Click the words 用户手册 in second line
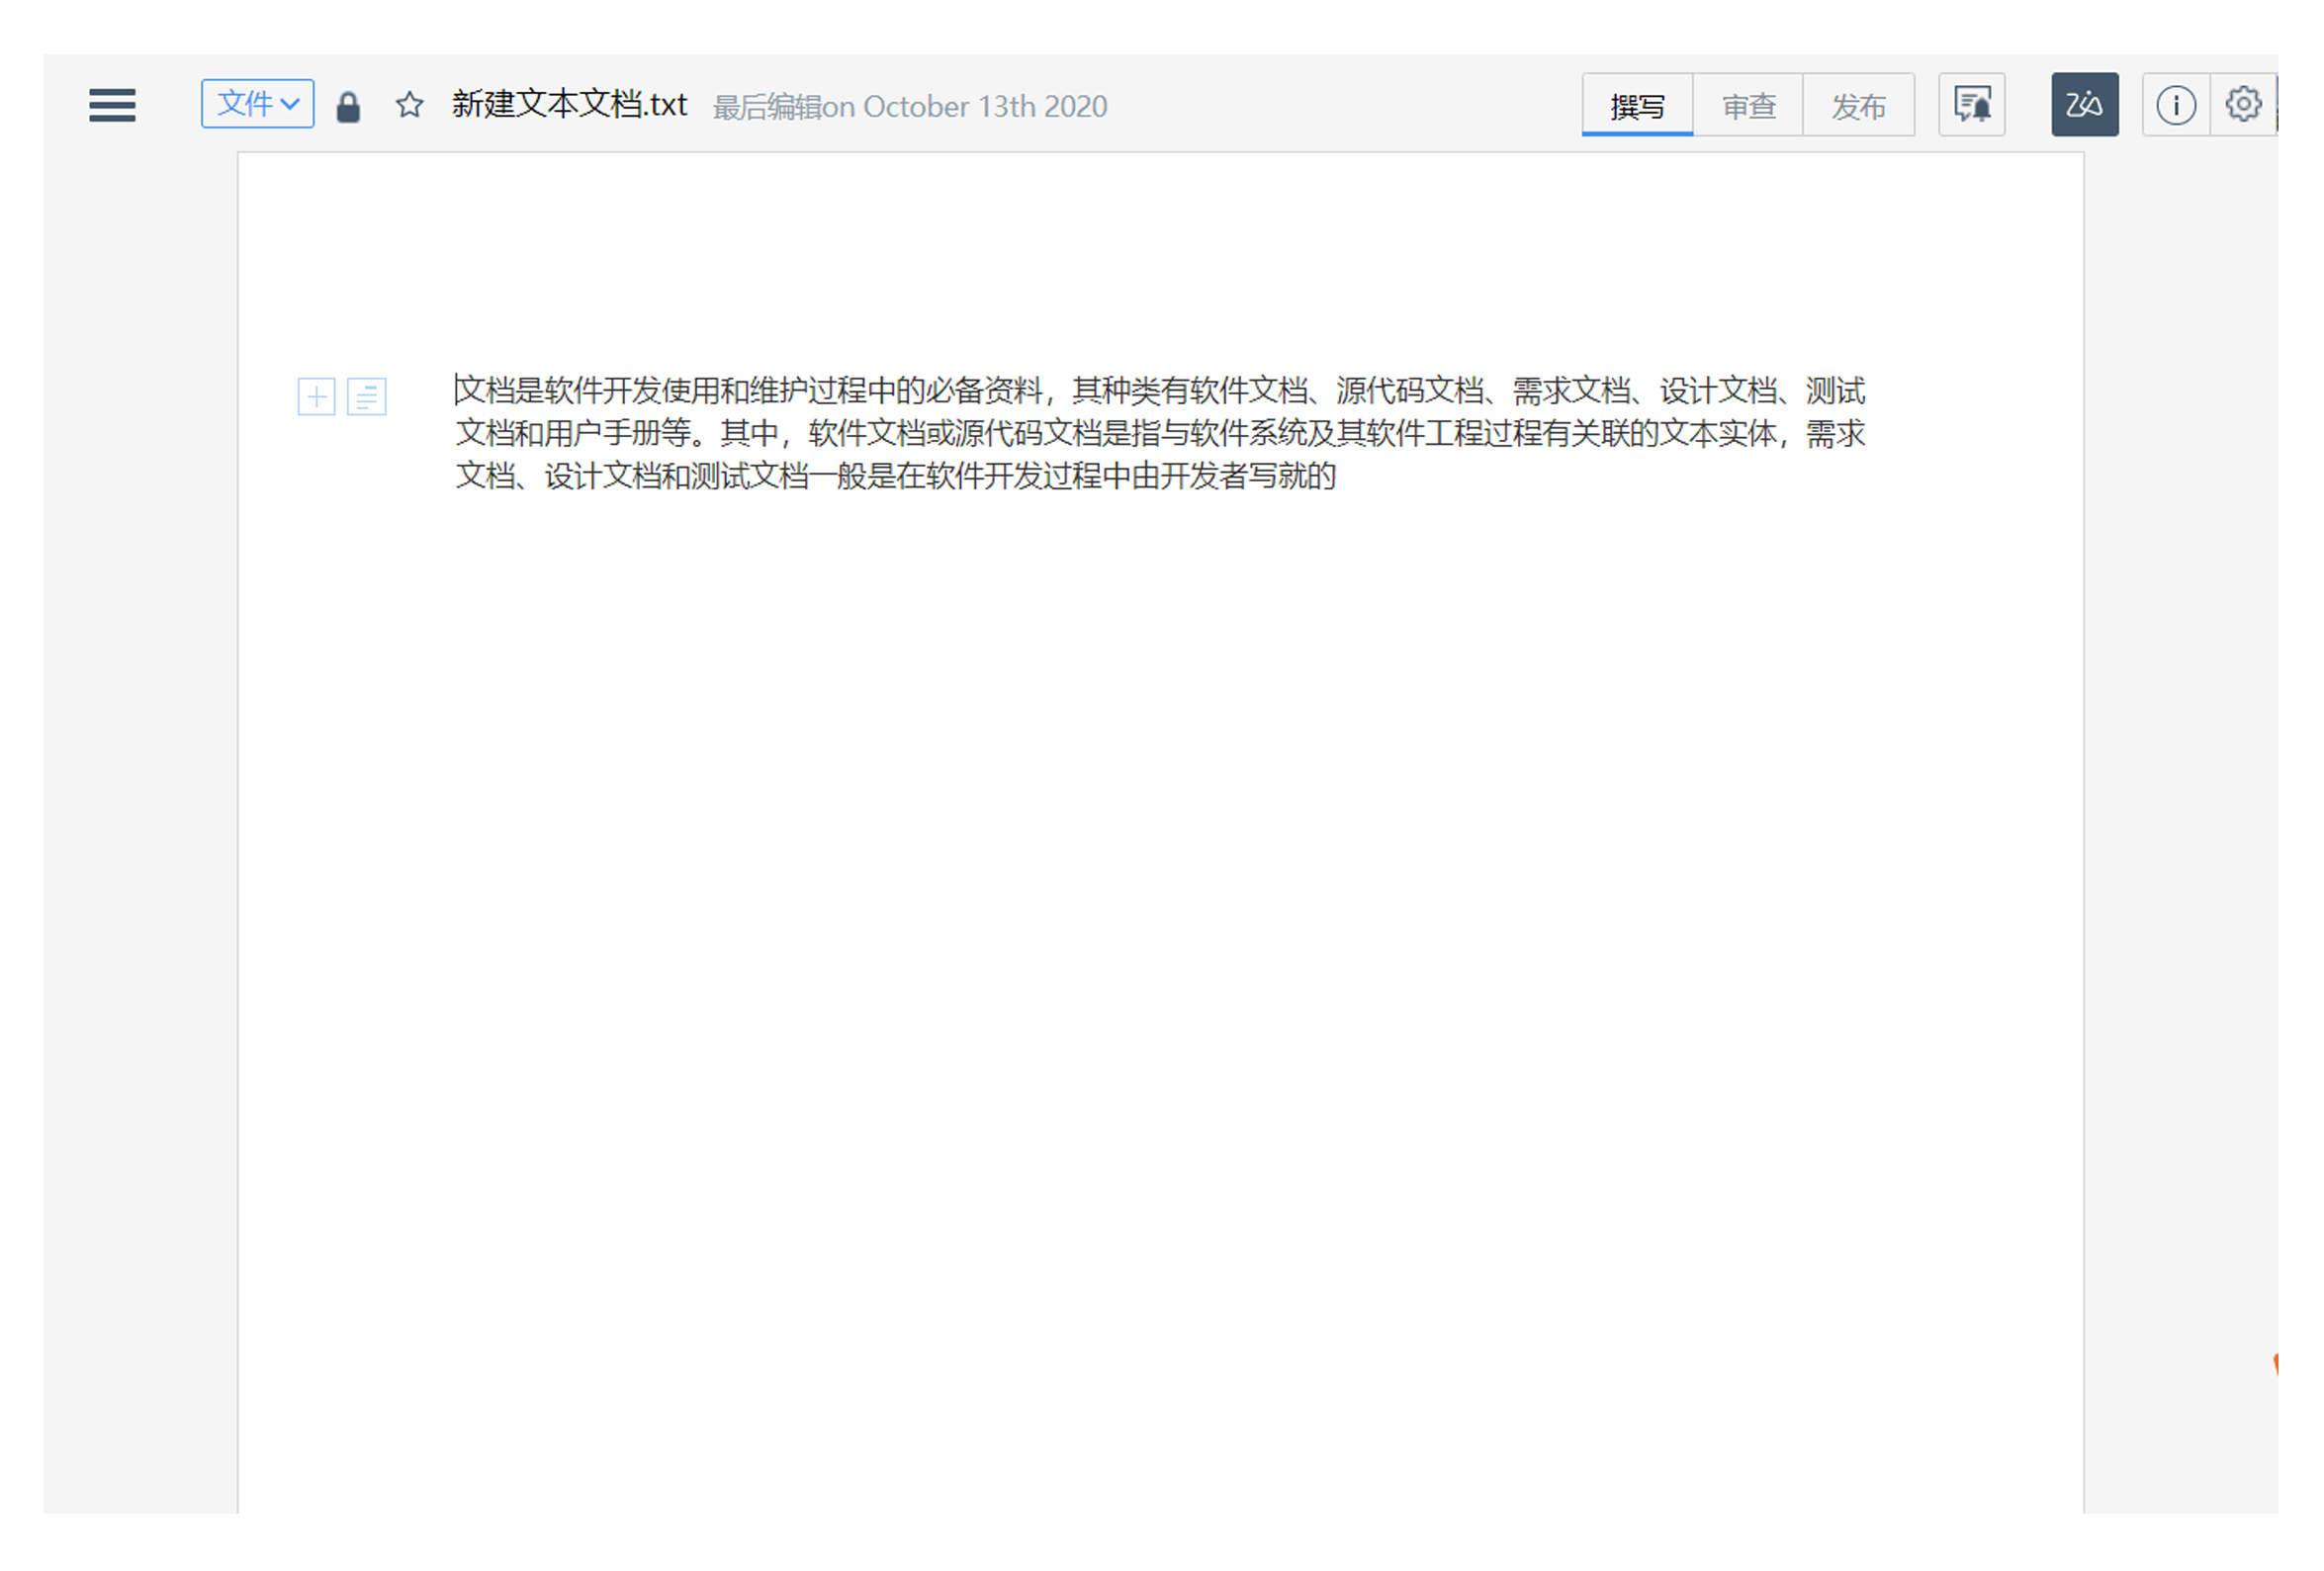Viewport: 2324px width, 1571px height. tap(603, 433)
